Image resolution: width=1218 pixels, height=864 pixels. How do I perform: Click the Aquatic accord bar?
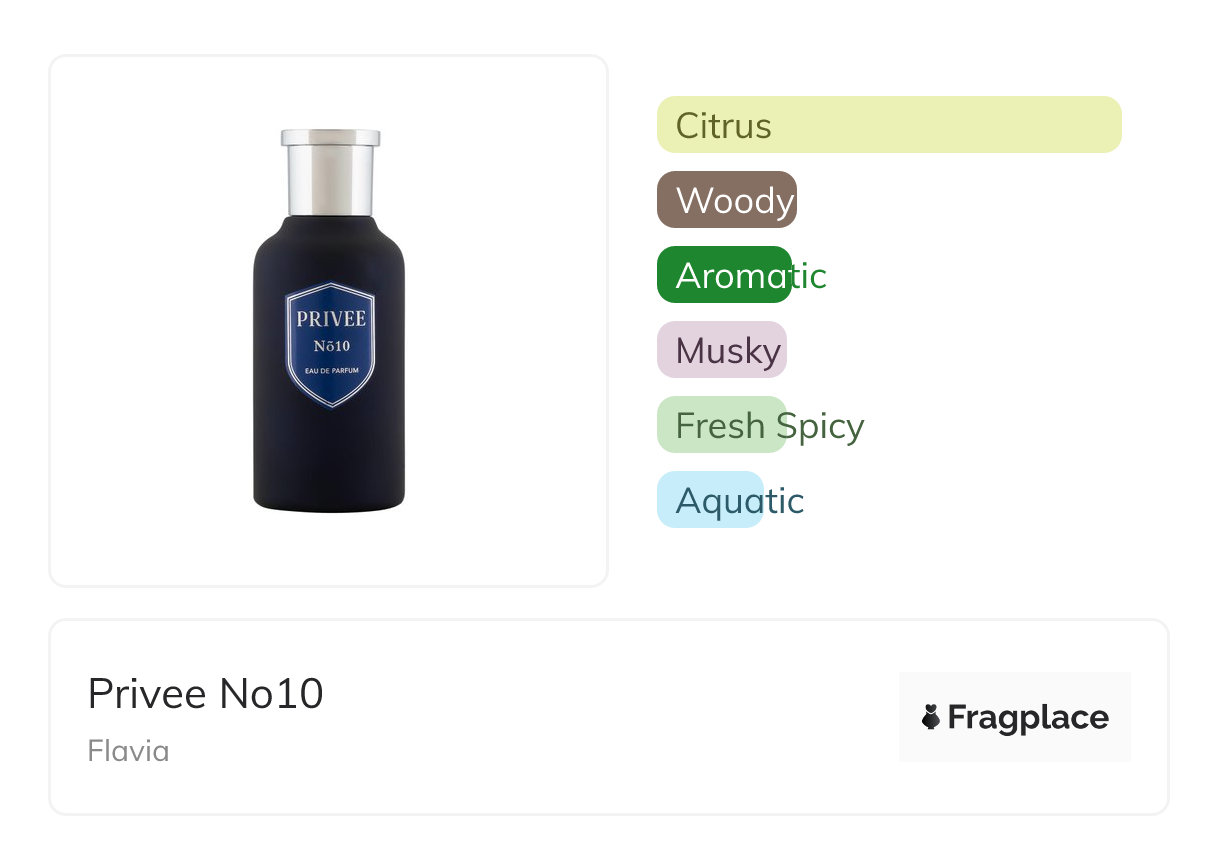pos(710,499)
